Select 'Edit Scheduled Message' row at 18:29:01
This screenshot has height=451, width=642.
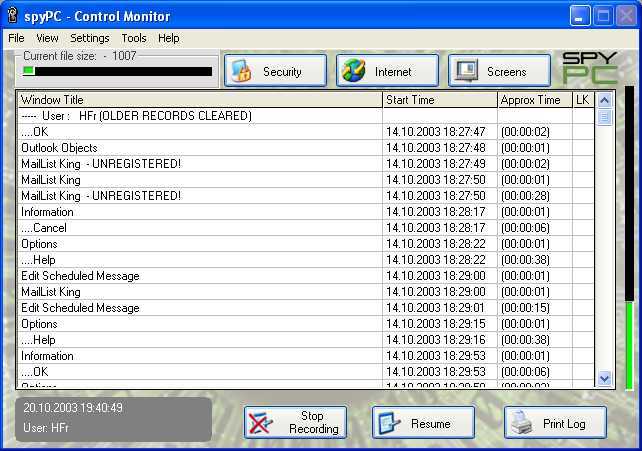tap(306, 308)
